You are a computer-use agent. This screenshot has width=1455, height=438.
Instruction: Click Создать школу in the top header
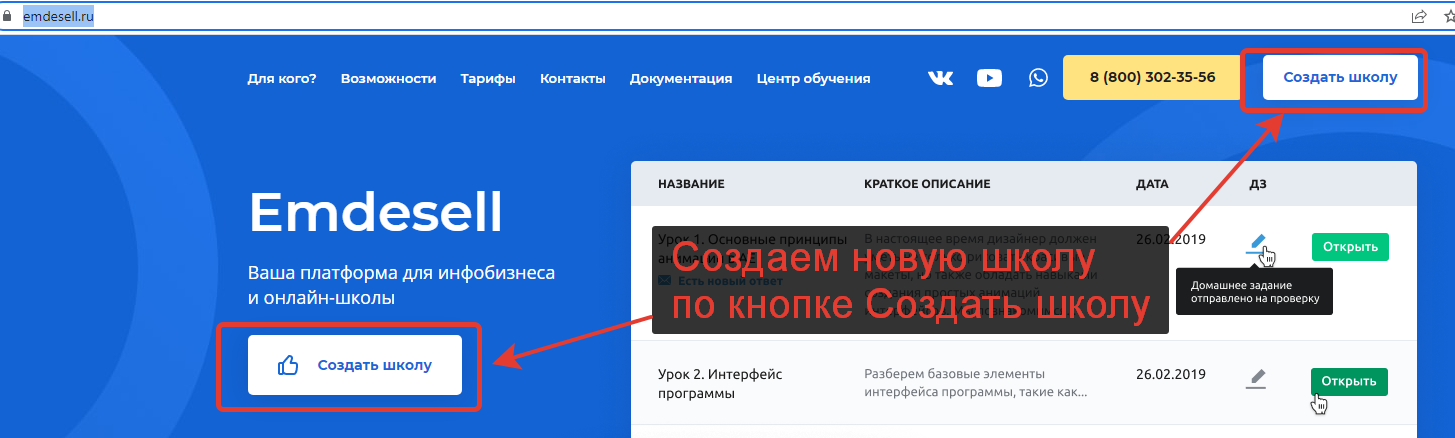coord(1340,77)
